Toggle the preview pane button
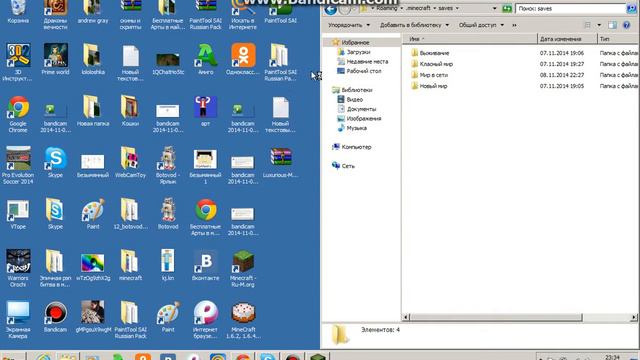This screenshot has width=640, height=360. pyautogui.click(x=612, y=25)
